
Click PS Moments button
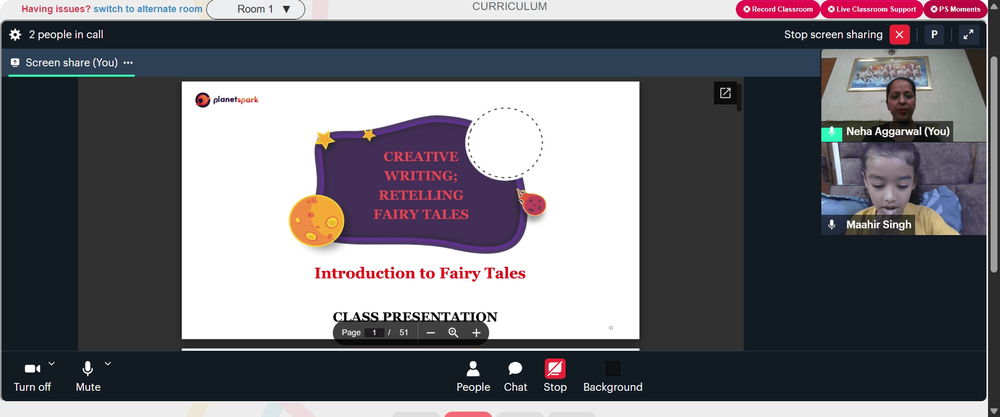(x=955, y=9)
